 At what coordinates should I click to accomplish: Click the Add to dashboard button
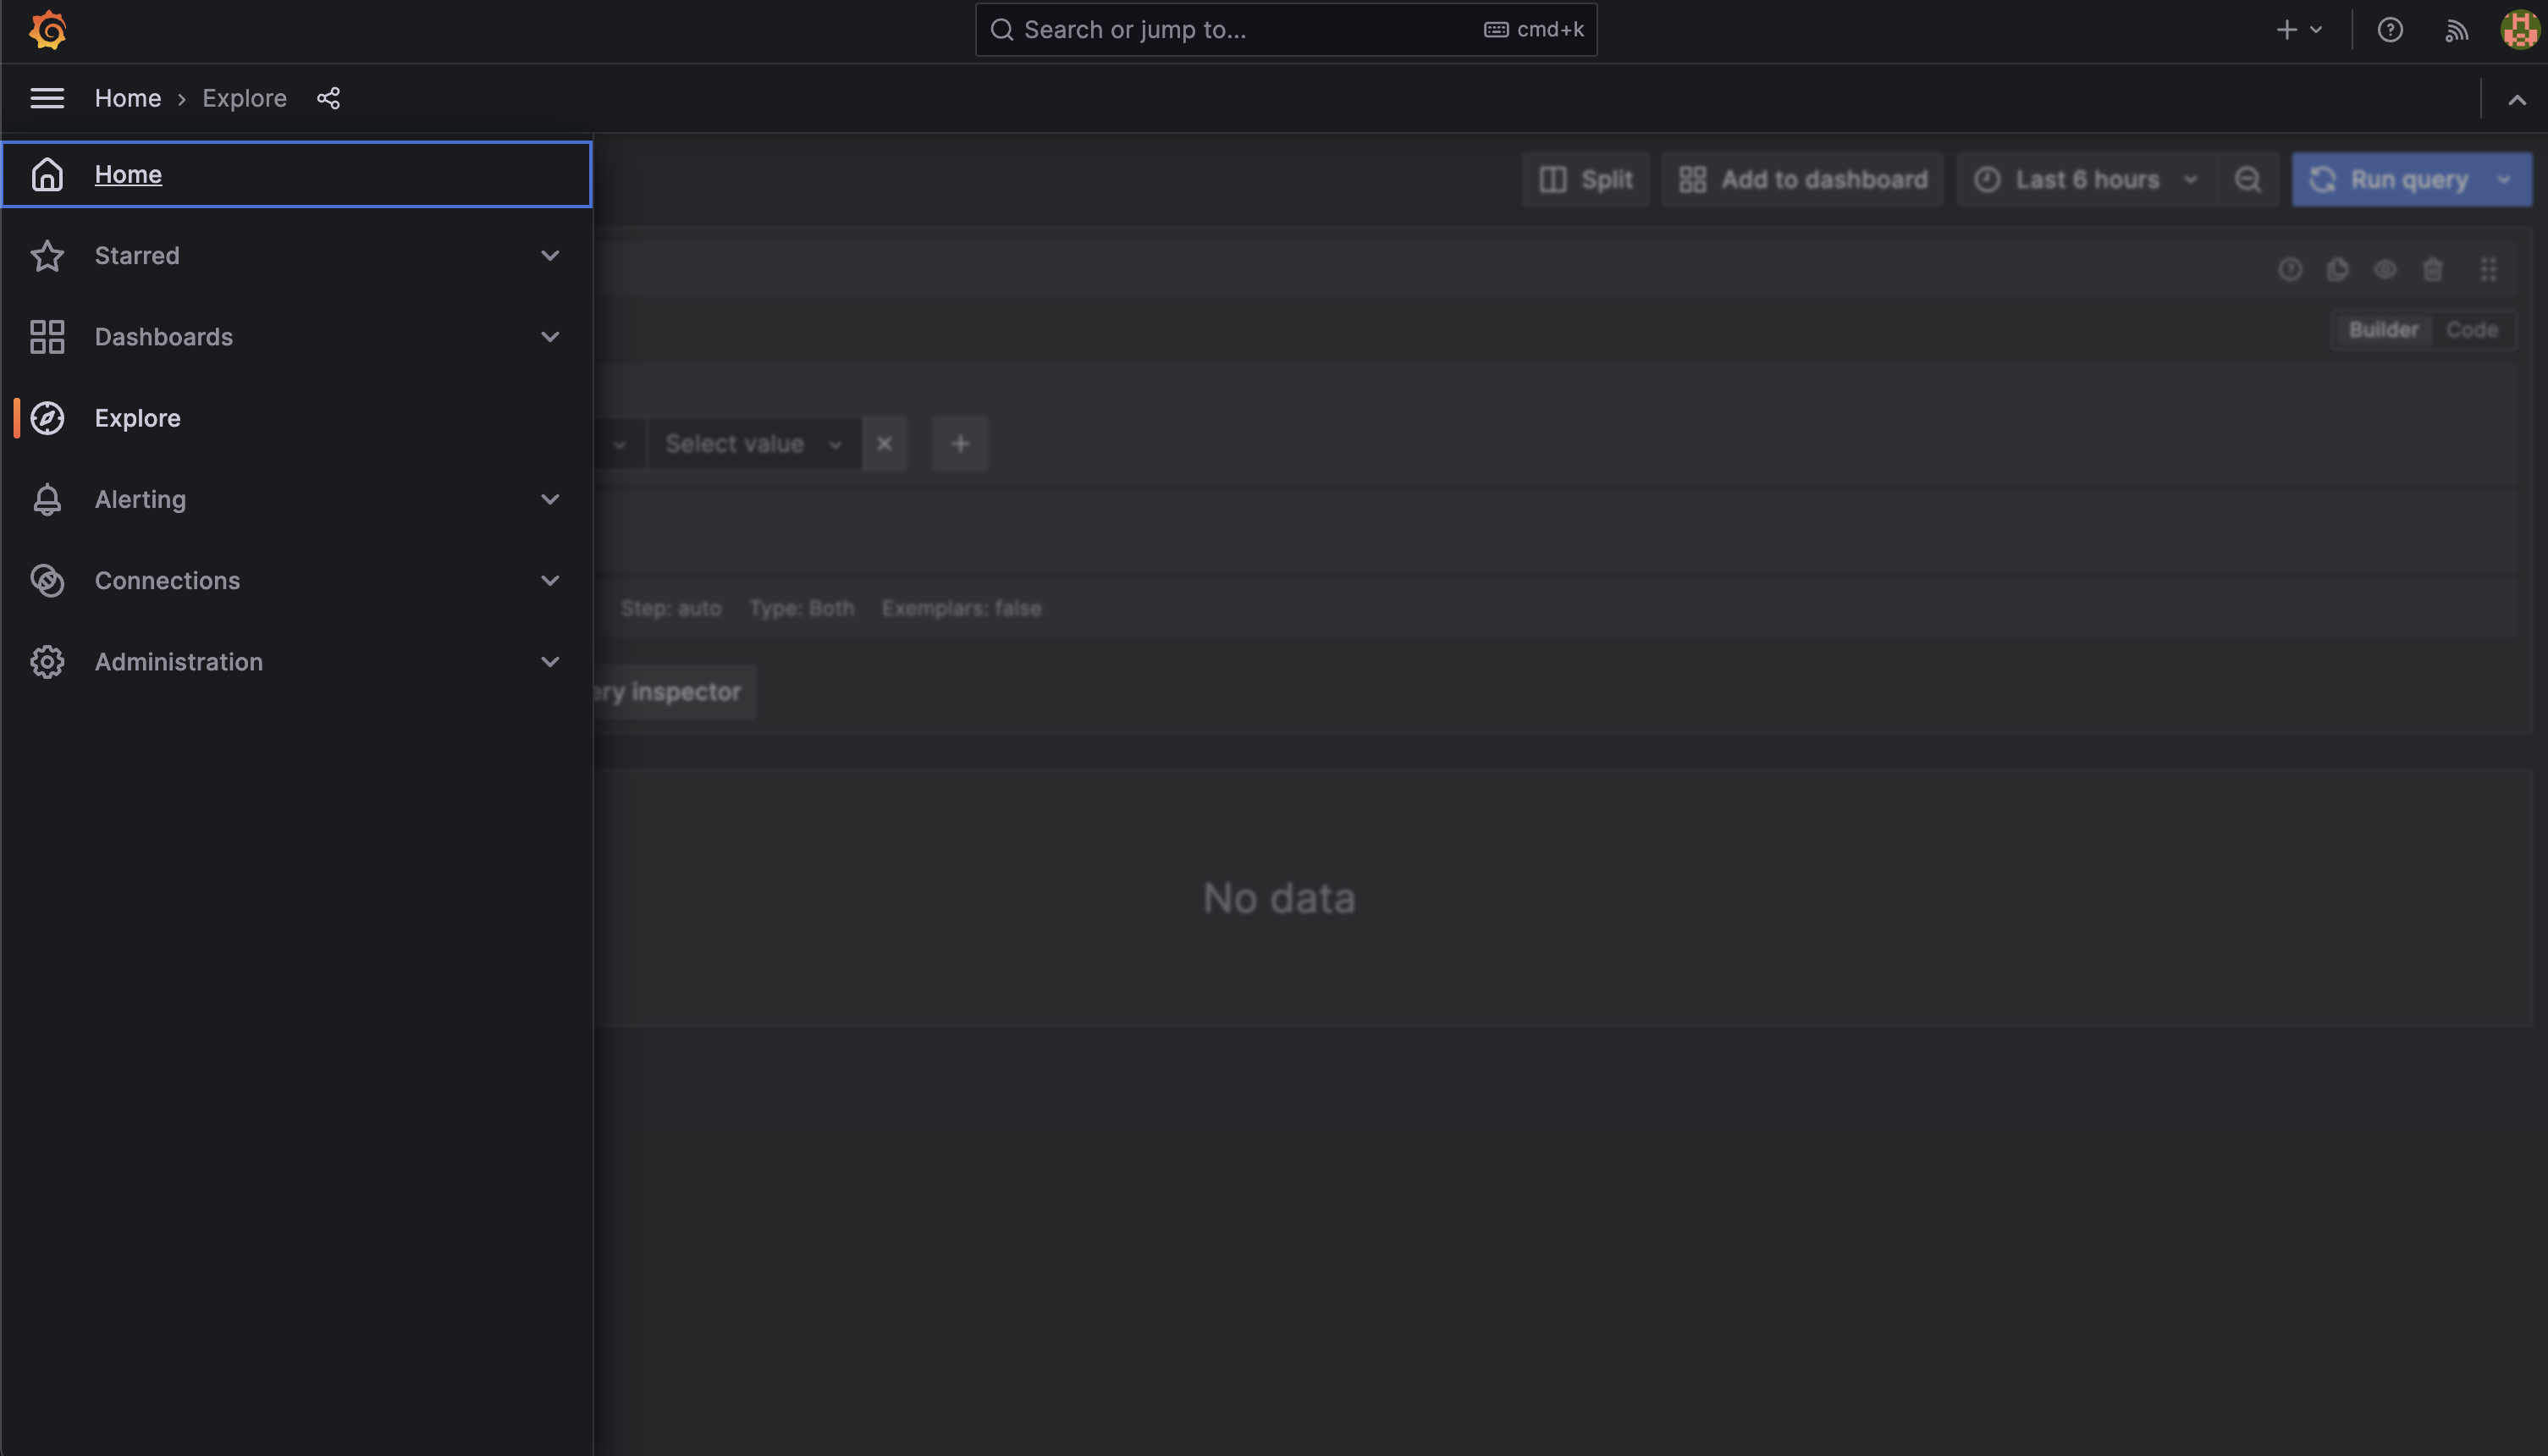pyautogui.click(x=1803, y=179)
